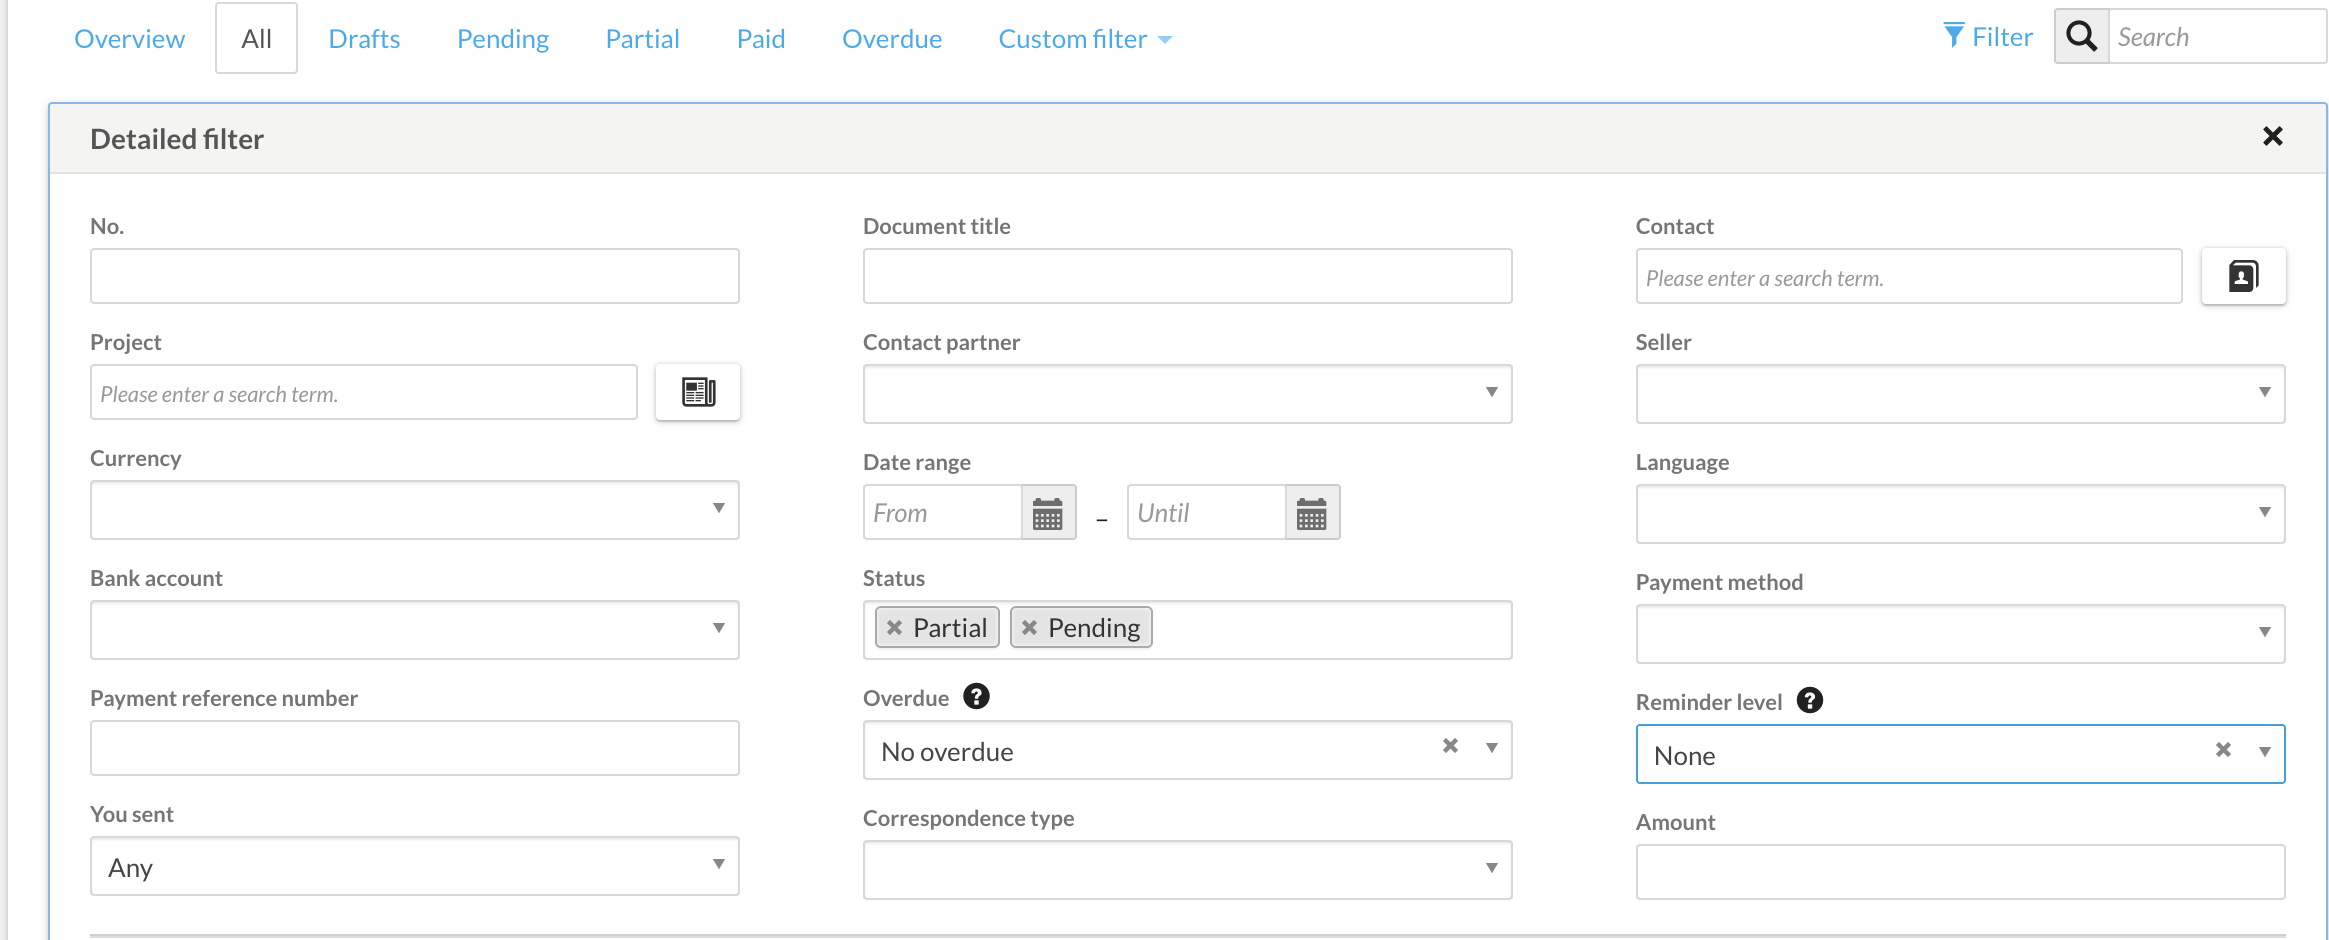The width and height of the screenshot is (2329, 940).
Task: Switch to the Paid tab
Action: pyautogui.click(x=760, y=39)
